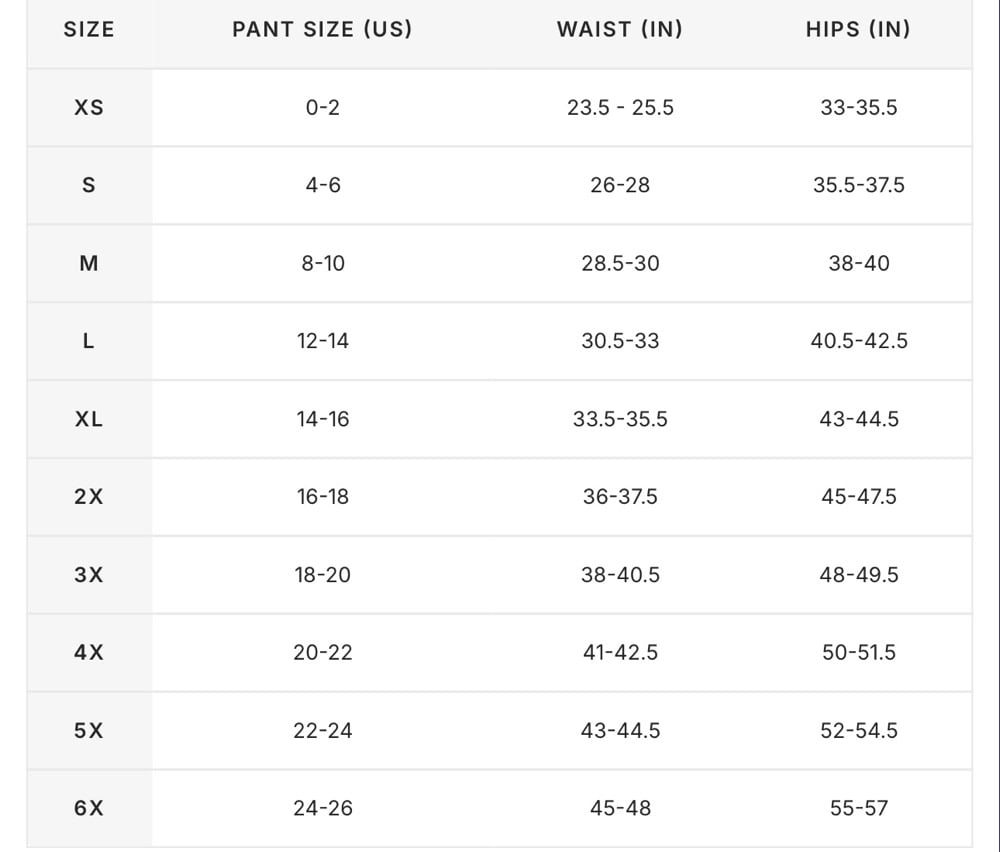Viewport: 1000px width, 852px height.
Task: Select the XS size row label
Action: [89, 108]
